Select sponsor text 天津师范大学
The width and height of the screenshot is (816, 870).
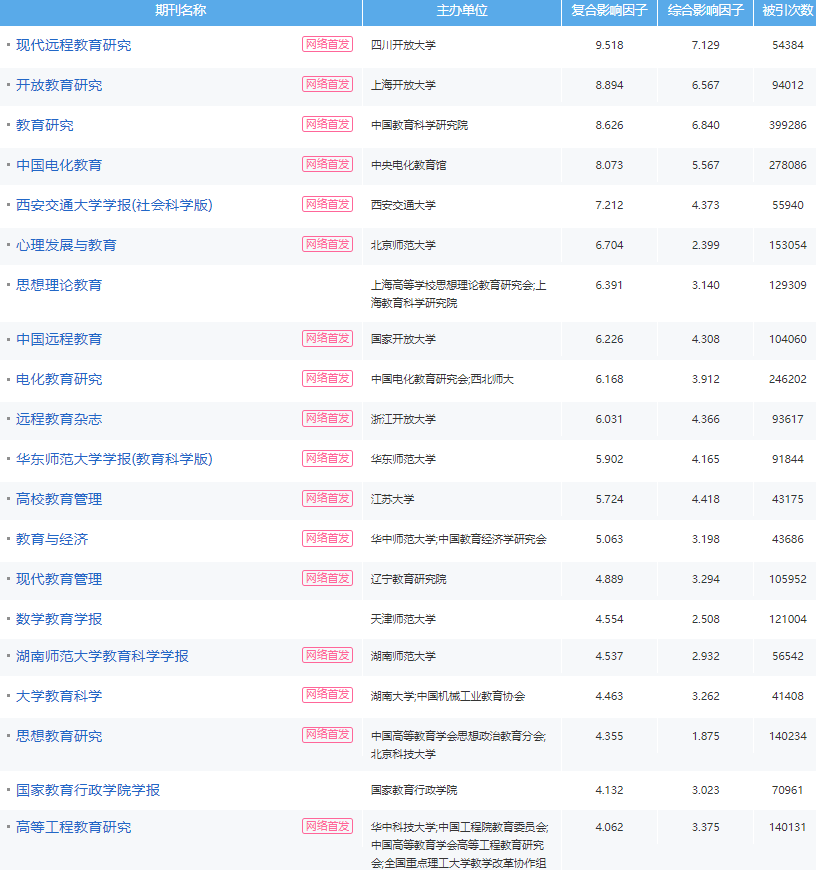point(403,619)
